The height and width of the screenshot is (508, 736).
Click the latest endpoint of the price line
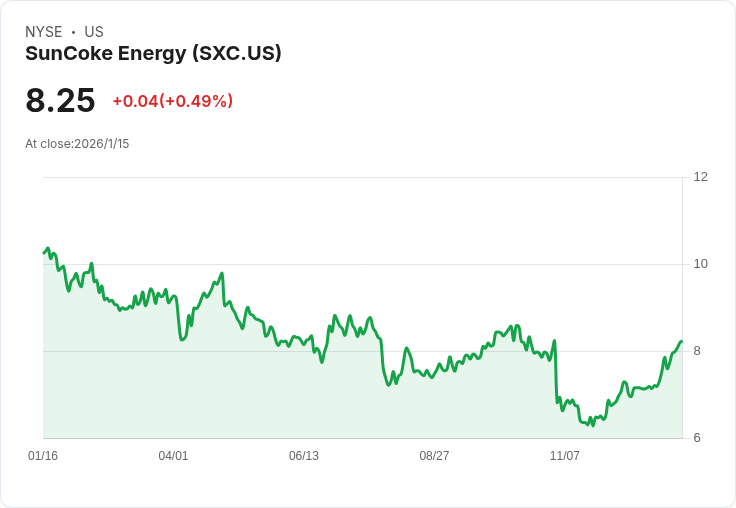point(681,342)
